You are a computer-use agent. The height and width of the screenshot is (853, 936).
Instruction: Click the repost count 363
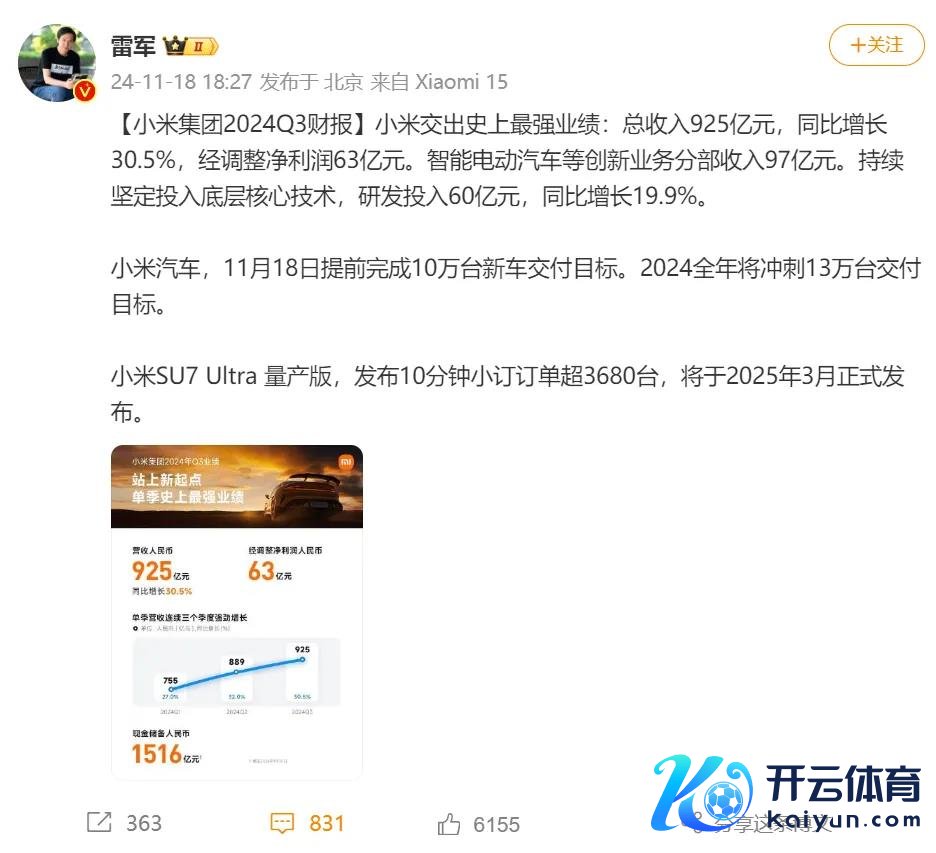pos(144,823)
